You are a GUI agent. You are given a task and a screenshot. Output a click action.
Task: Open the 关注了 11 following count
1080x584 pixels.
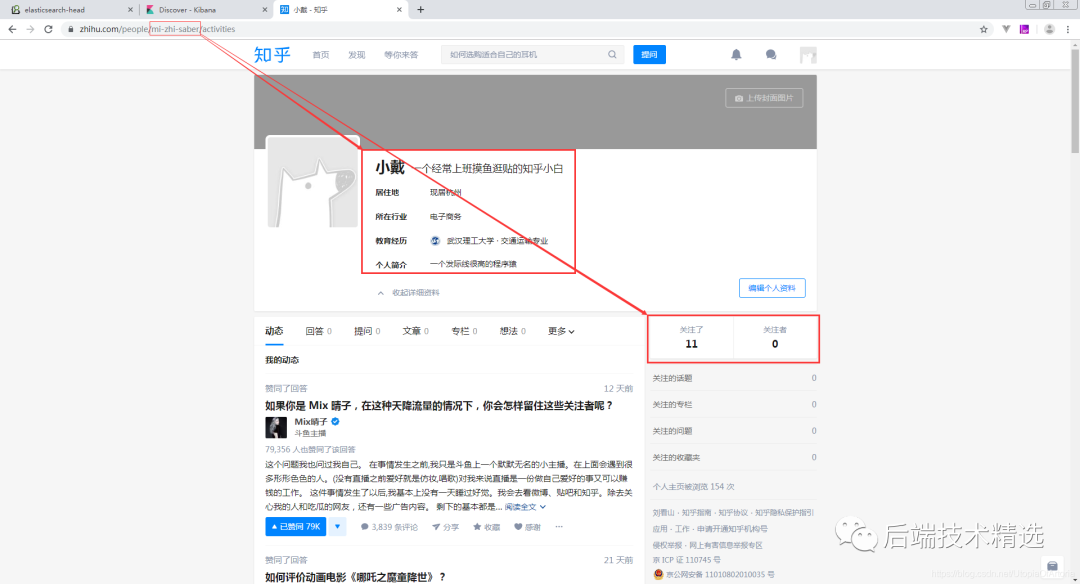691,337
